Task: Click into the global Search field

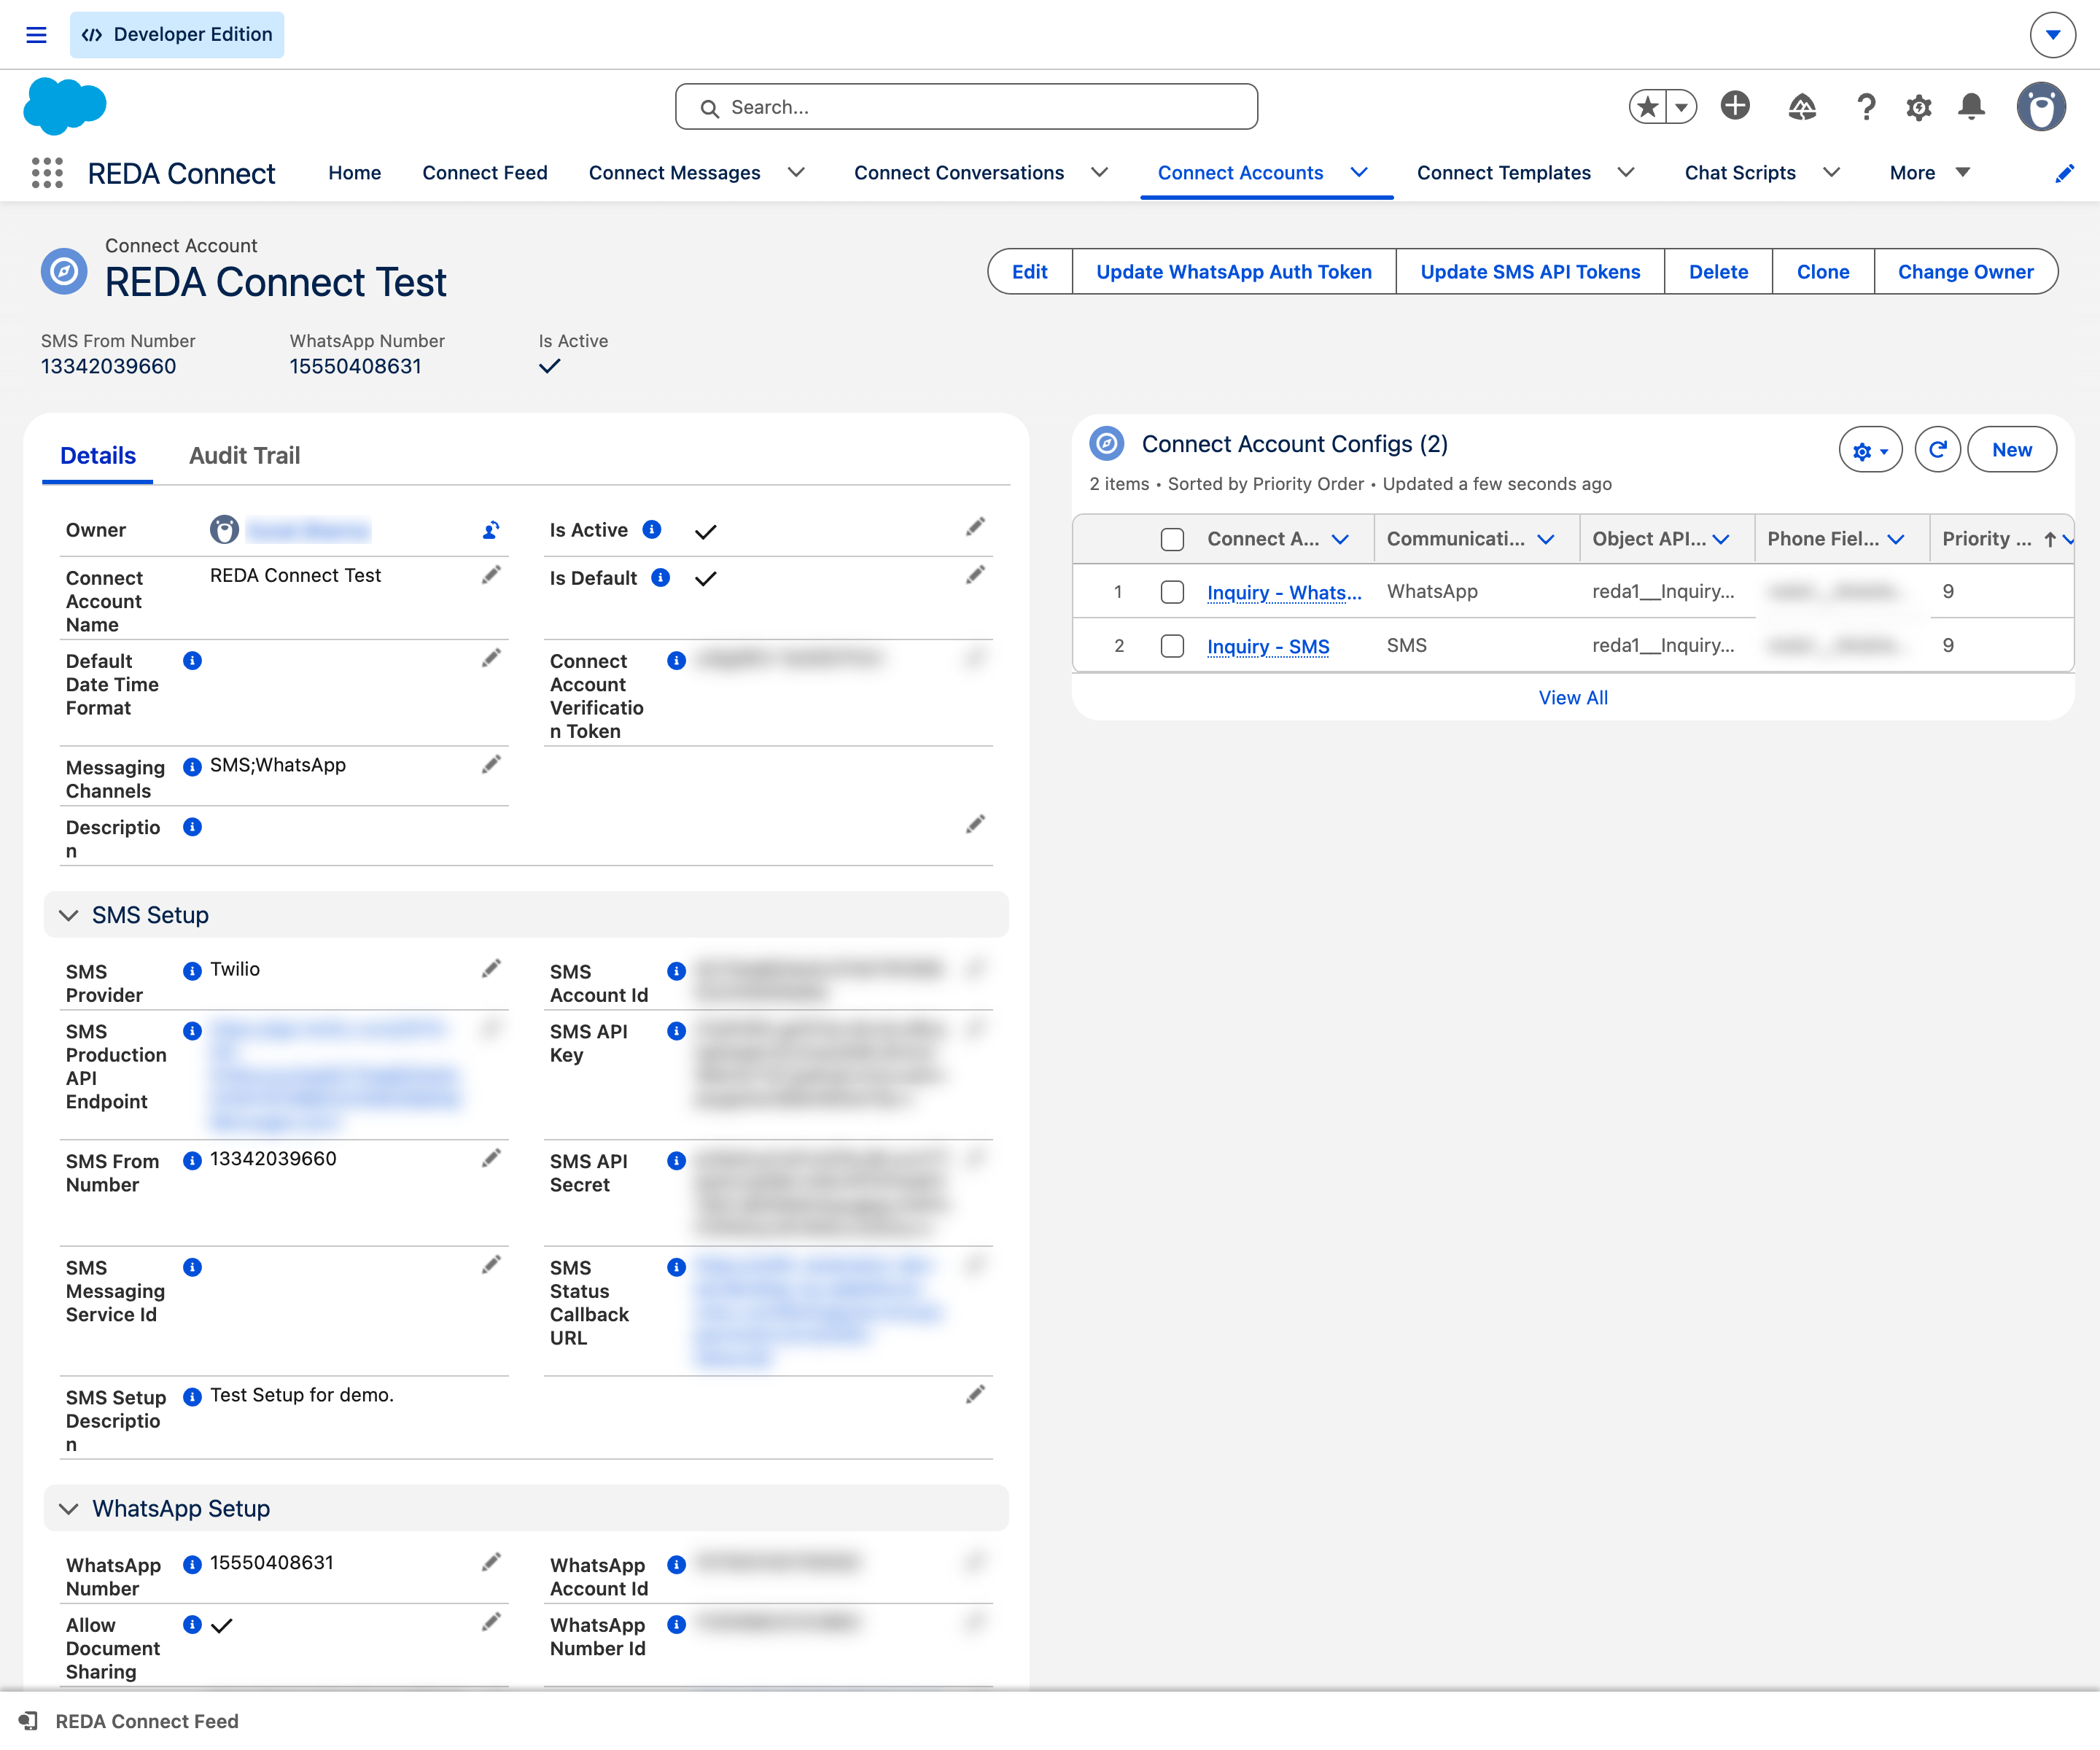Action: [966, 107]
